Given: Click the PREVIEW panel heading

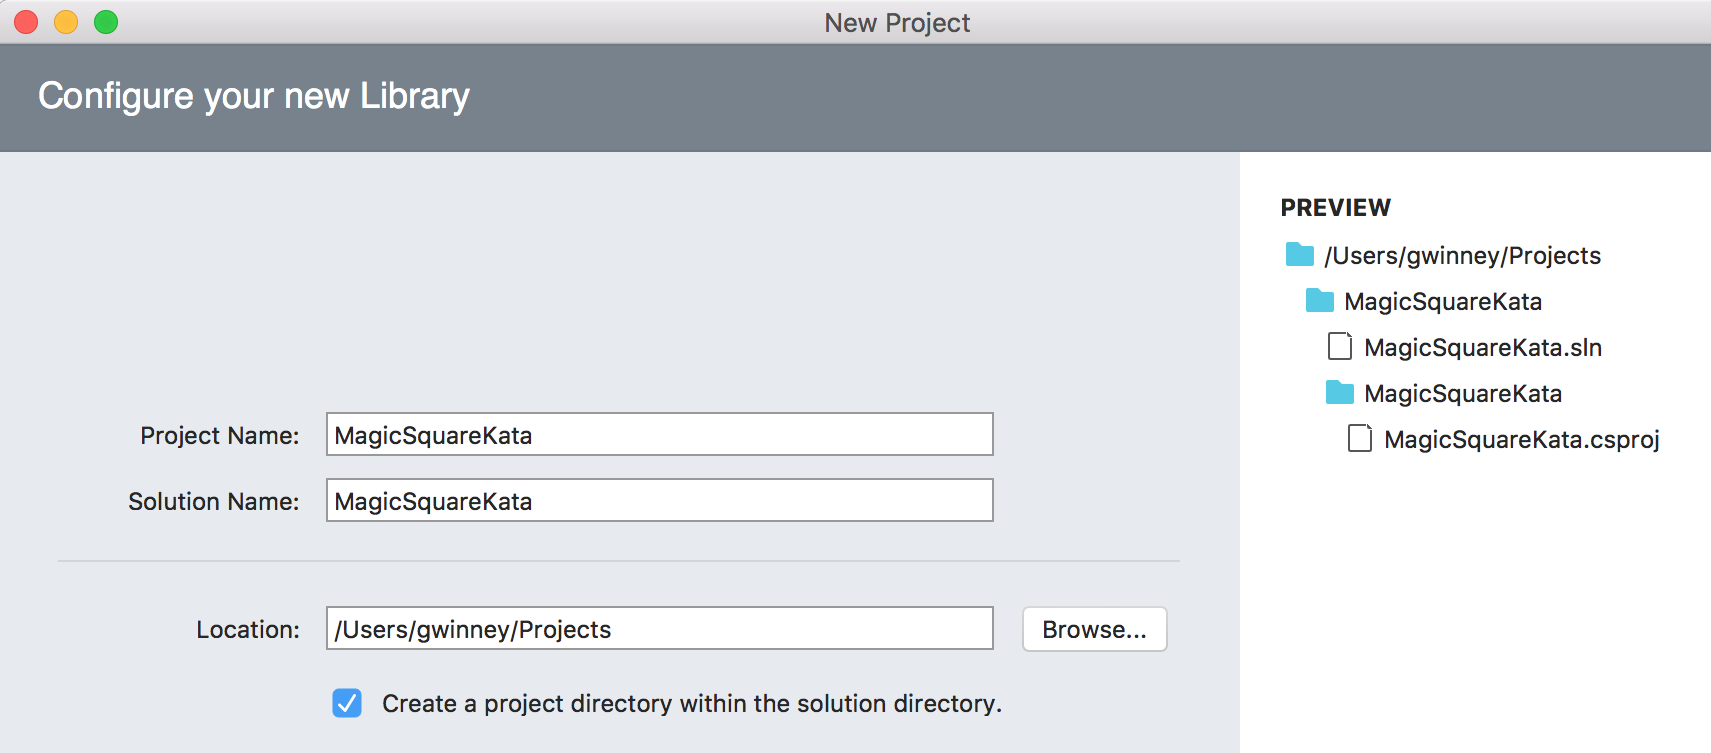Looking at the screenshot, I should point(1335,208).
